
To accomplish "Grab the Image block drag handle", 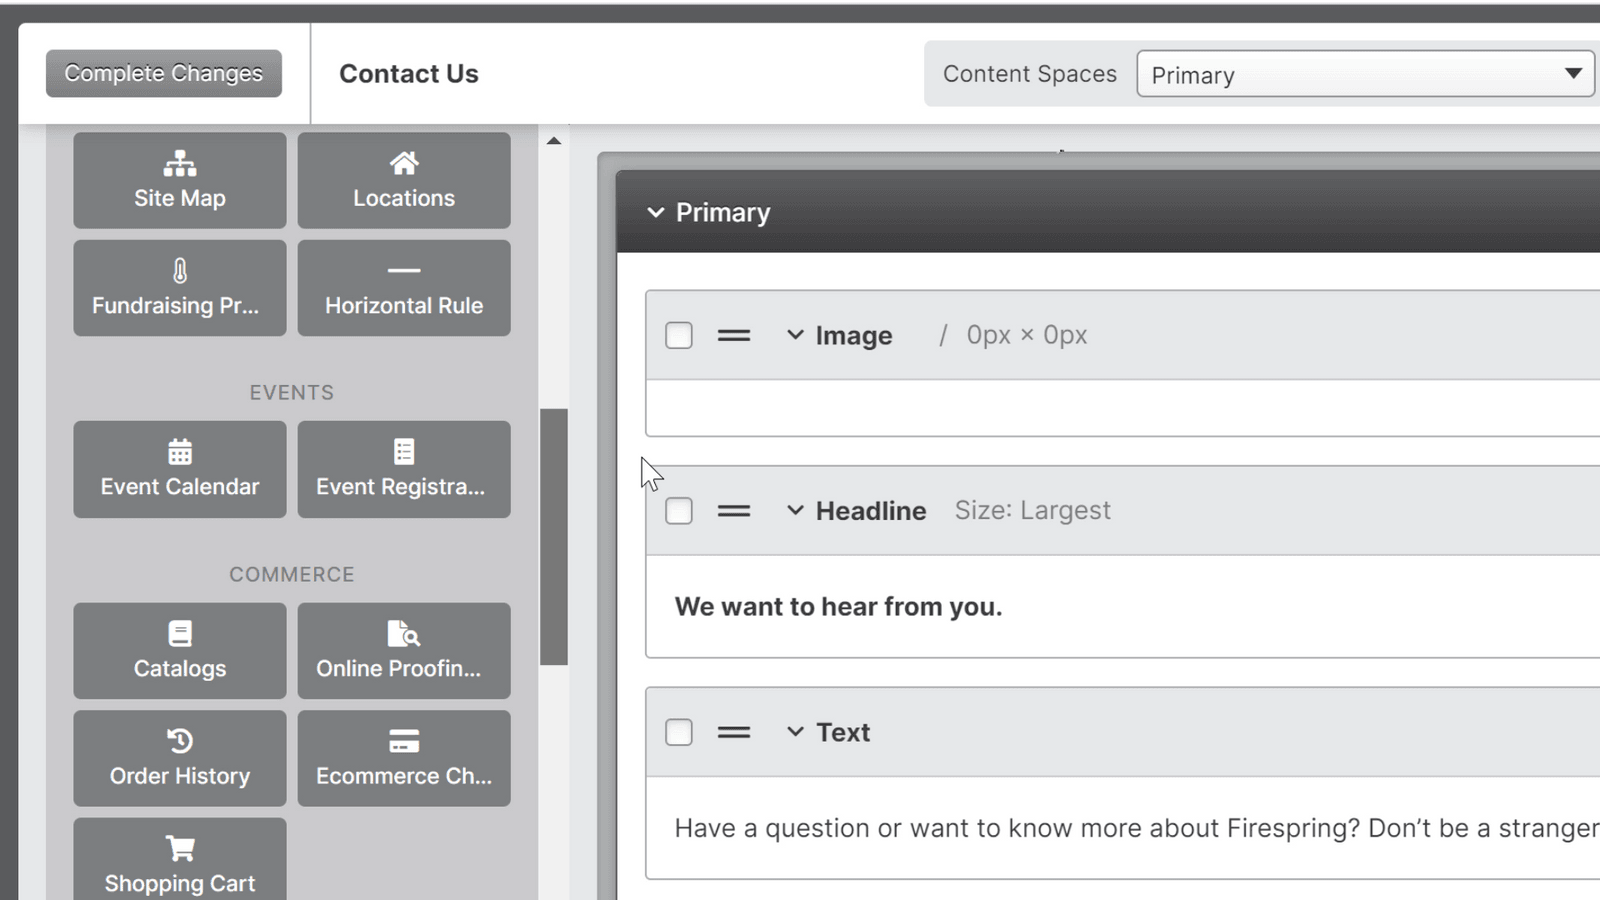I will [734, 336].
